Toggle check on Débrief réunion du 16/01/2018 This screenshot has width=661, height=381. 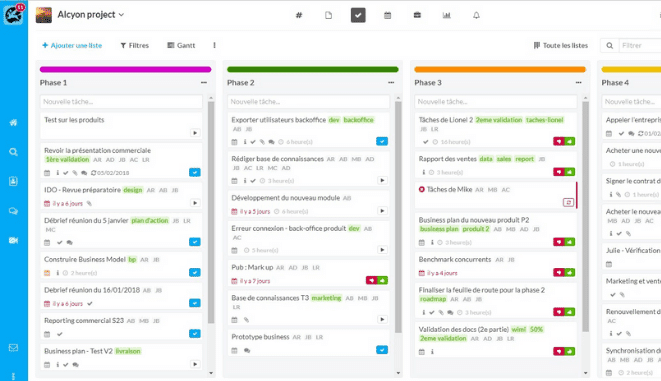195,303
